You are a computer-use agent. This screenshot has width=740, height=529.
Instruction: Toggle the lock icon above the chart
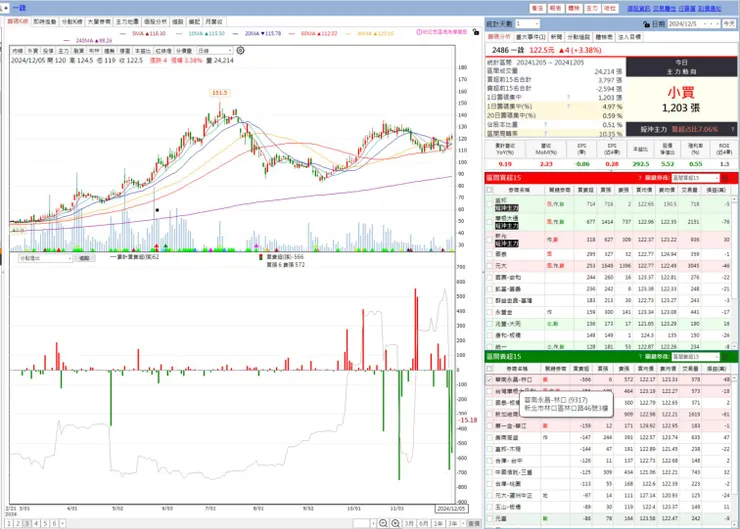pyautogui.click(x=476, y=32)
